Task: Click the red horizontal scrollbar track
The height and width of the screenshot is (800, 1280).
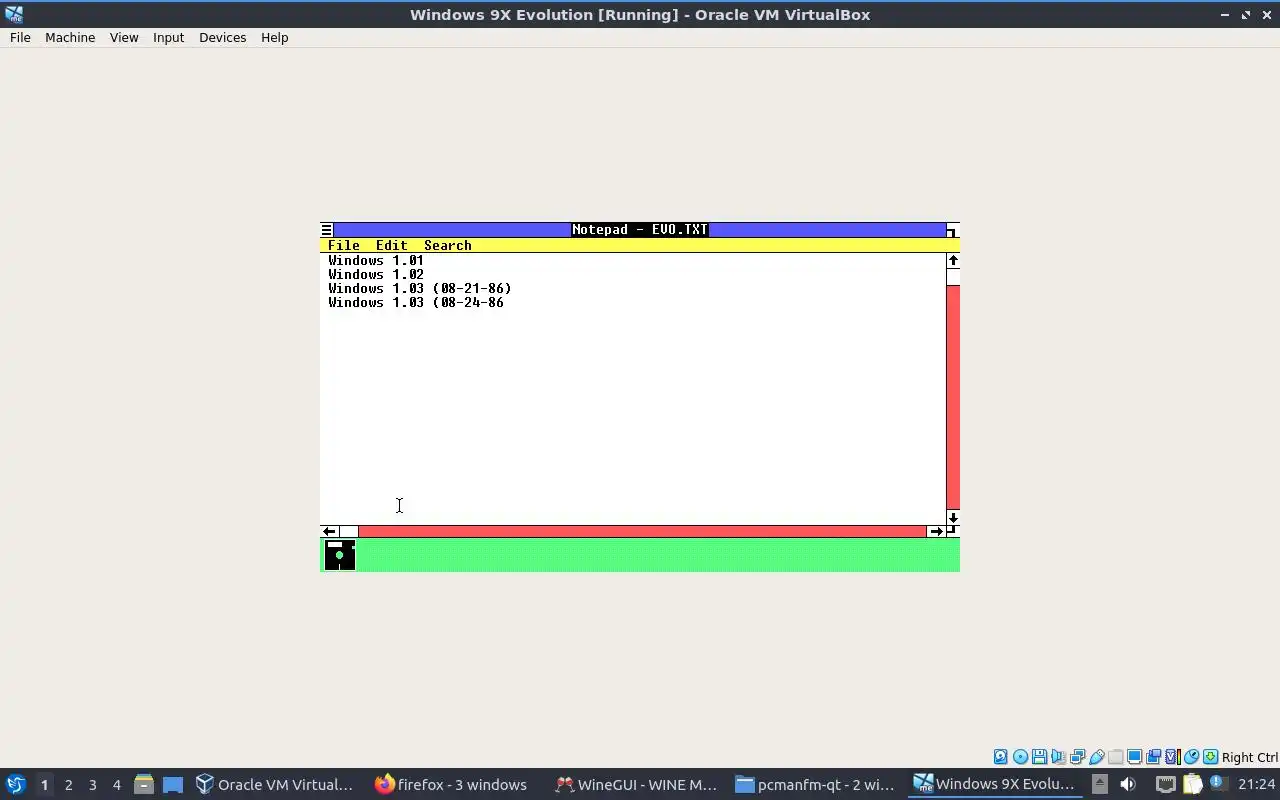Action: click(642, 531)
